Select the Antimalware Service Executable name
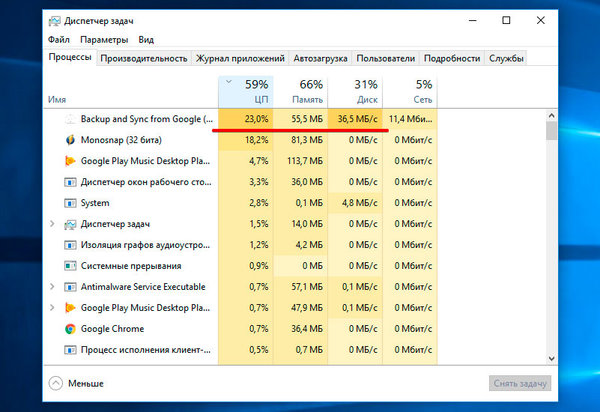This screenshot has width=600, height=412. [143, 287]
